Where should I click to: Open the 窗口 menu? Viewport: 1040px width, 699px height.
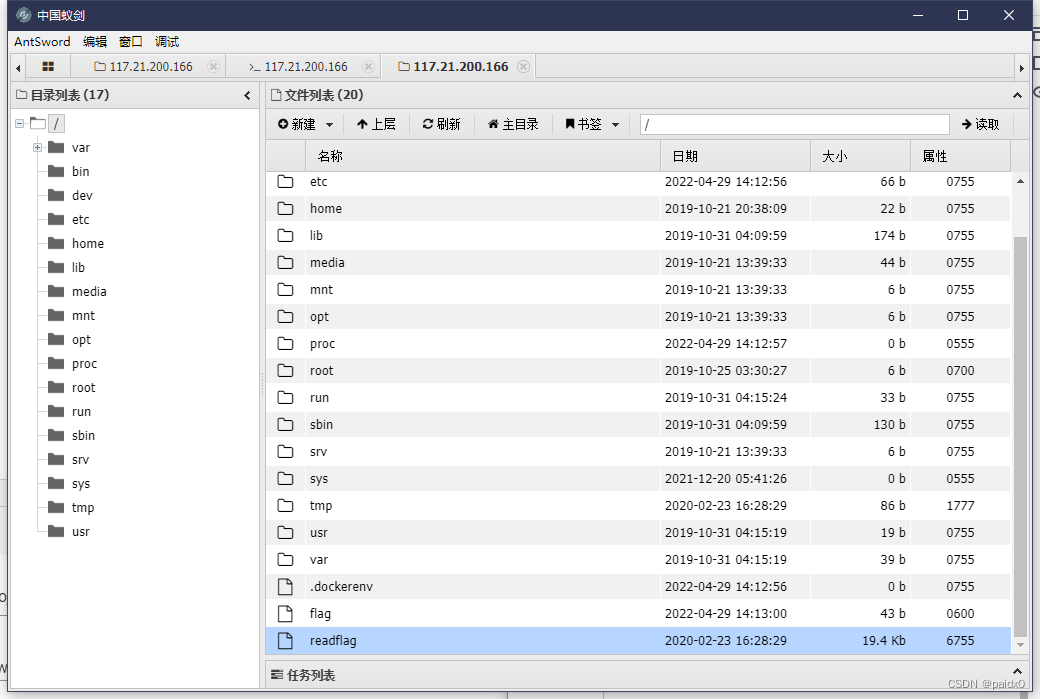(131, 41)
